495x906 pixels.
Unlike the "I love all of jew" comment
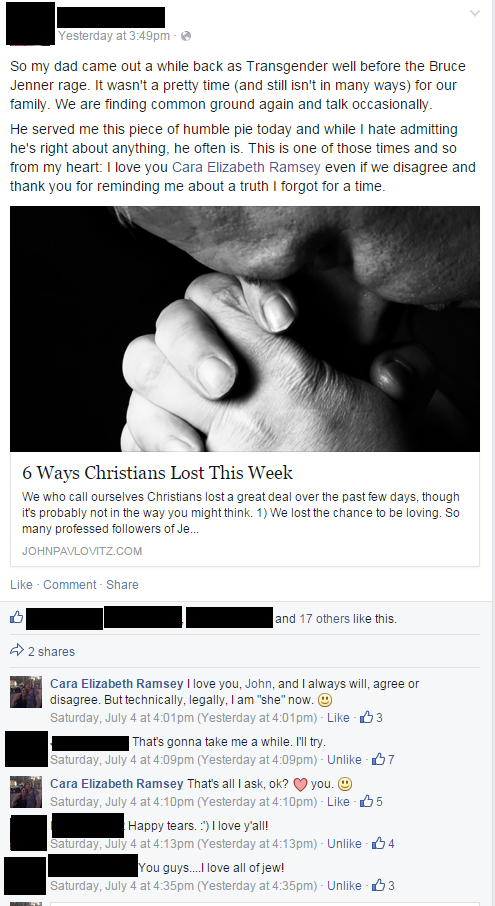point(344,885)
